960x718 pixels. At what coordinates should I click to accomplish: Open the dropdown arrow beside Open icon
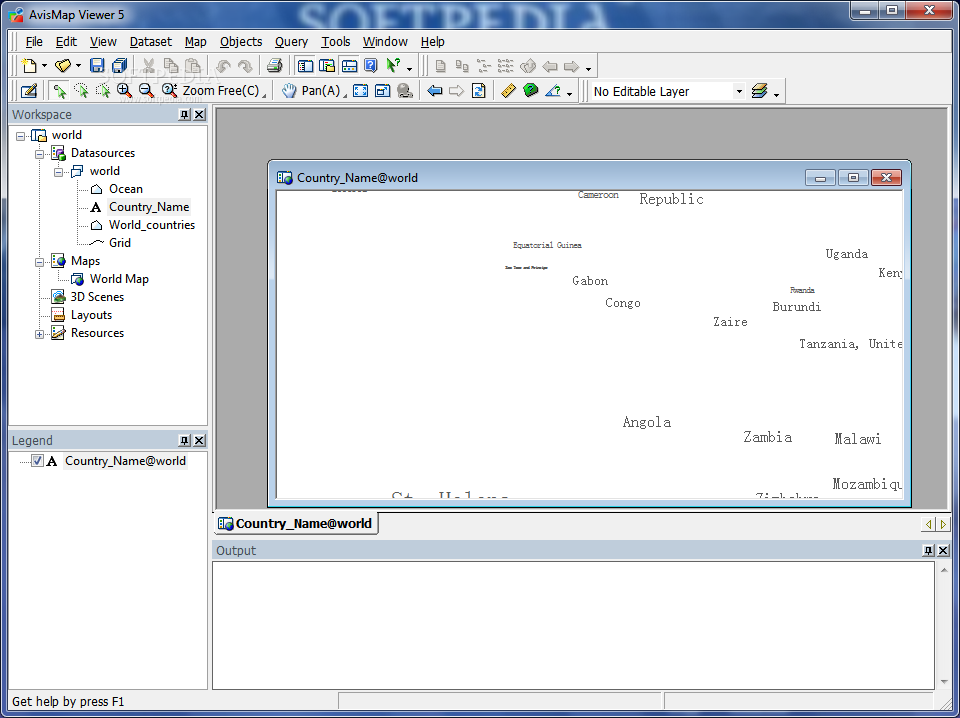[78, 66]
